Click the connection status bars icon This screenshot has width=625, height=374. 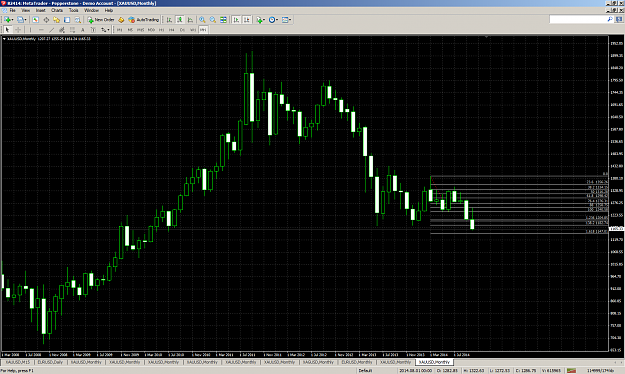(x=572, y=370)
